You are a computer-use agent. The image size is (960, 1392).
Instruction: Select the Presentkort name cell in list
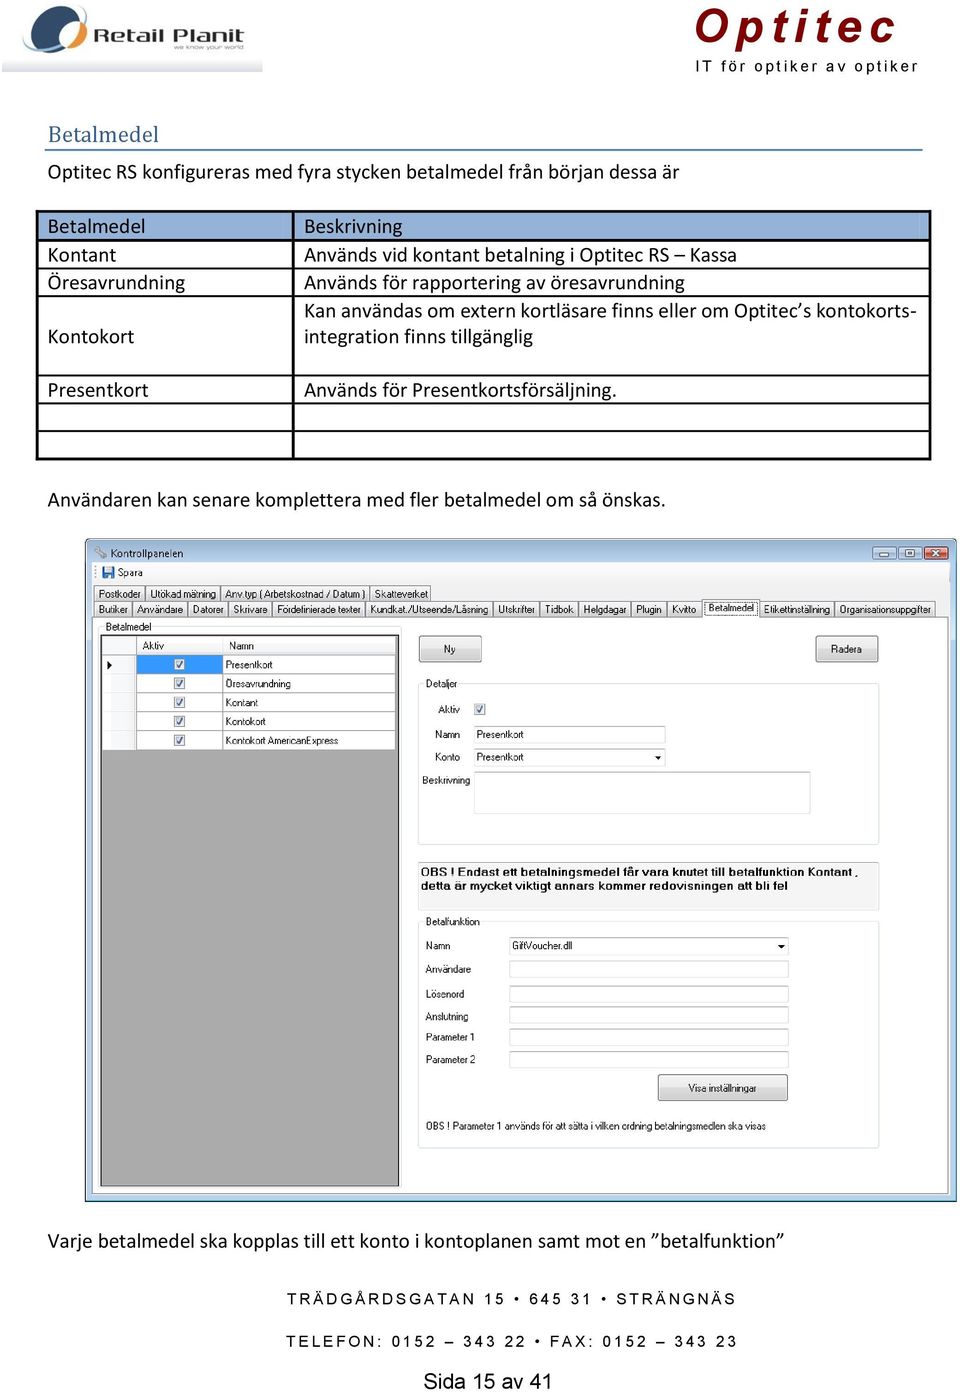click(309, 665)
